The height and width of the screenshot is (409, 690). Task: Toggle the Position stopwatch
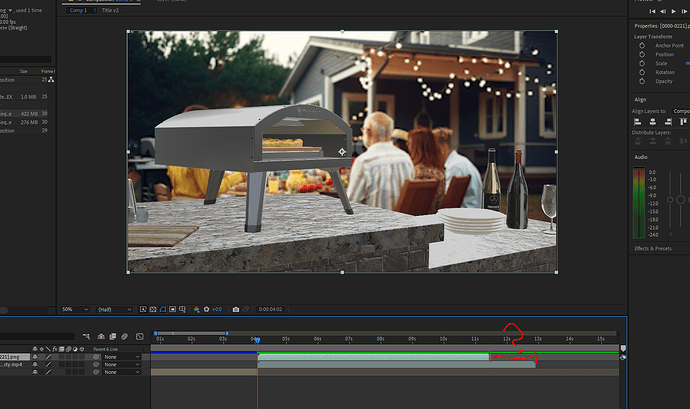pos(642,54)
